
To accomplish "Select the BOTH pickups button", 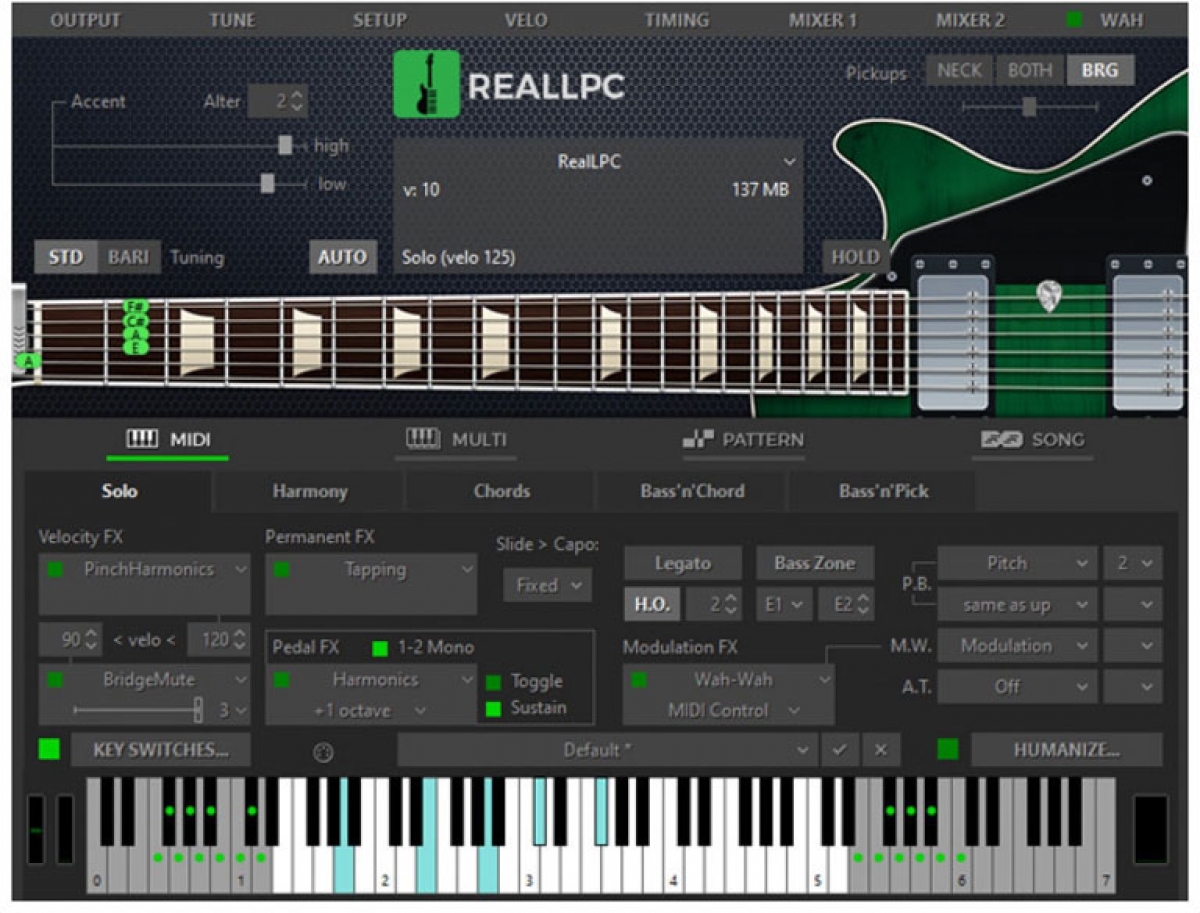I will [x=1030, y=71].
